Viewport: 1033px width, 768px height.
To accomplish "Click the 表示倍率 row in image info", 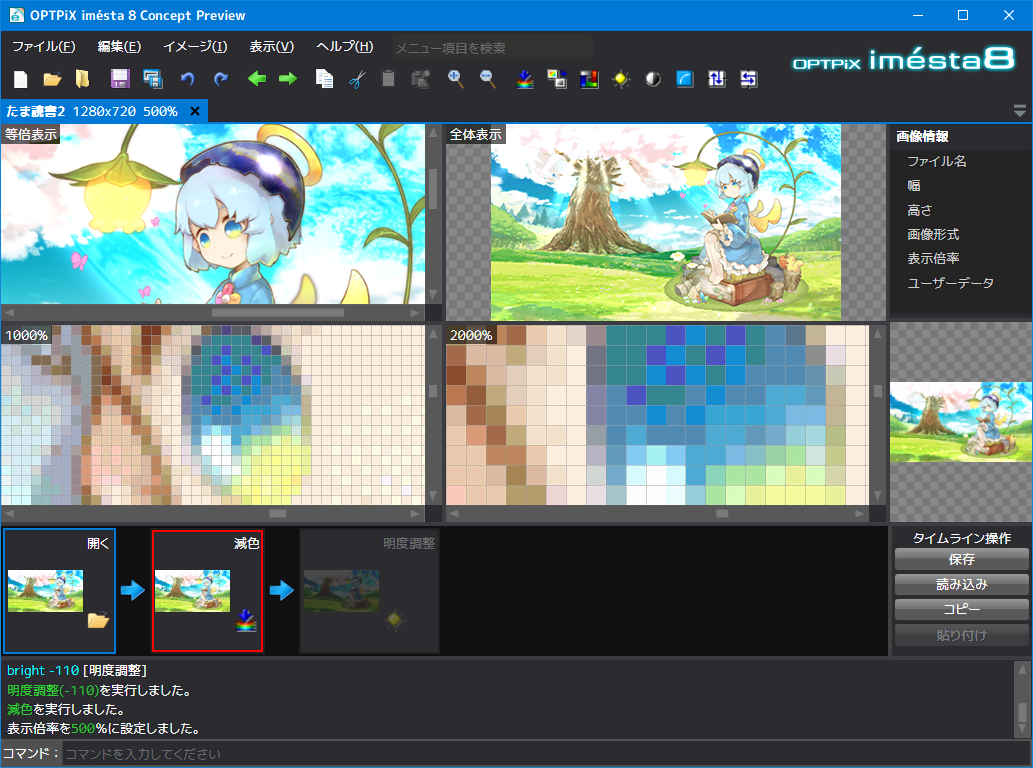I will 933,259.
